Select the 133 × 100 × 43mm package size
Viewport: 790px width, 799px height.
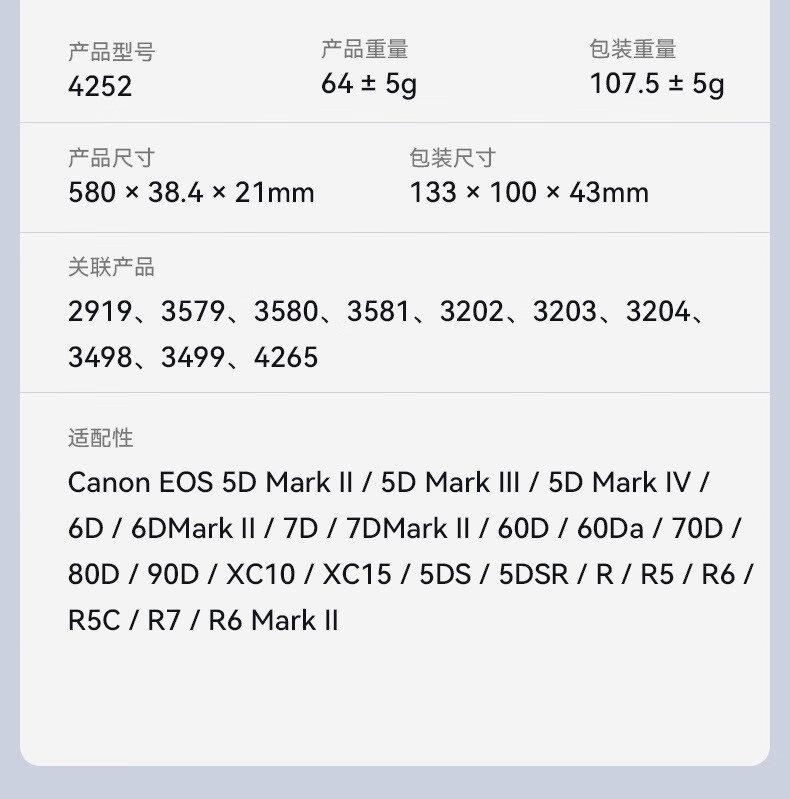coord(529,193)
